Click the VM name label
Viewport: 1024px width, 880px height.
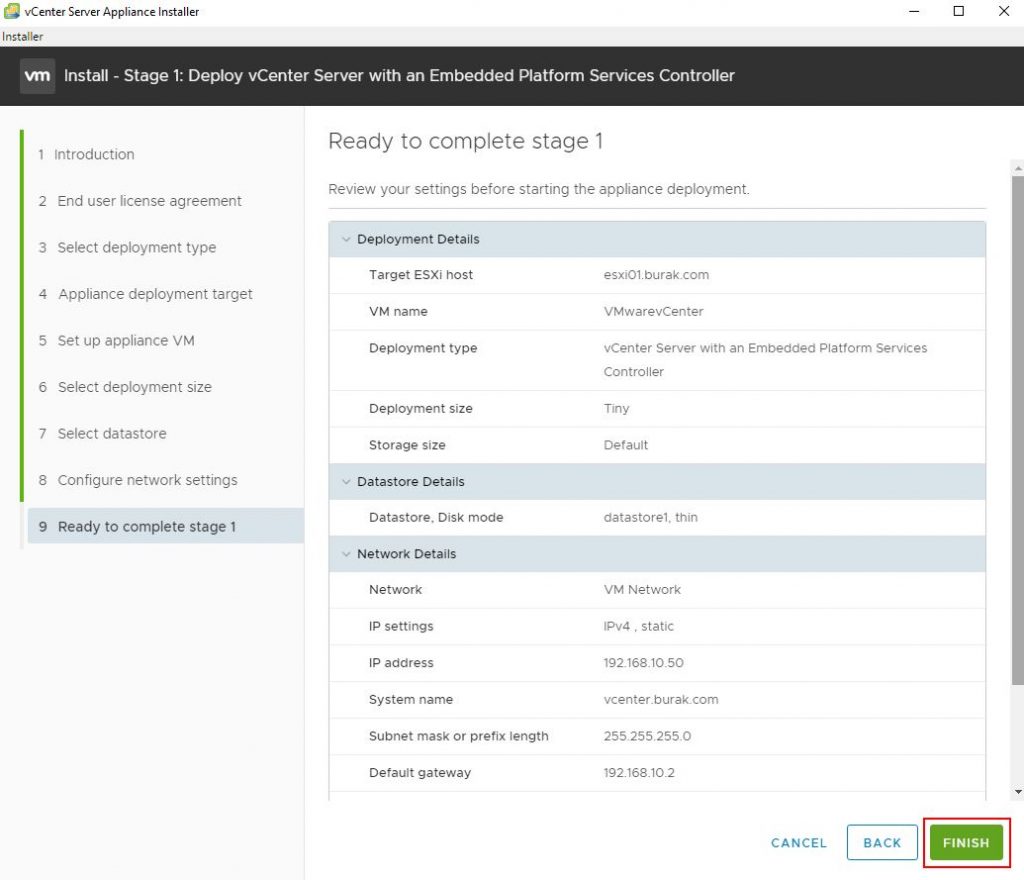coord(398,311)
